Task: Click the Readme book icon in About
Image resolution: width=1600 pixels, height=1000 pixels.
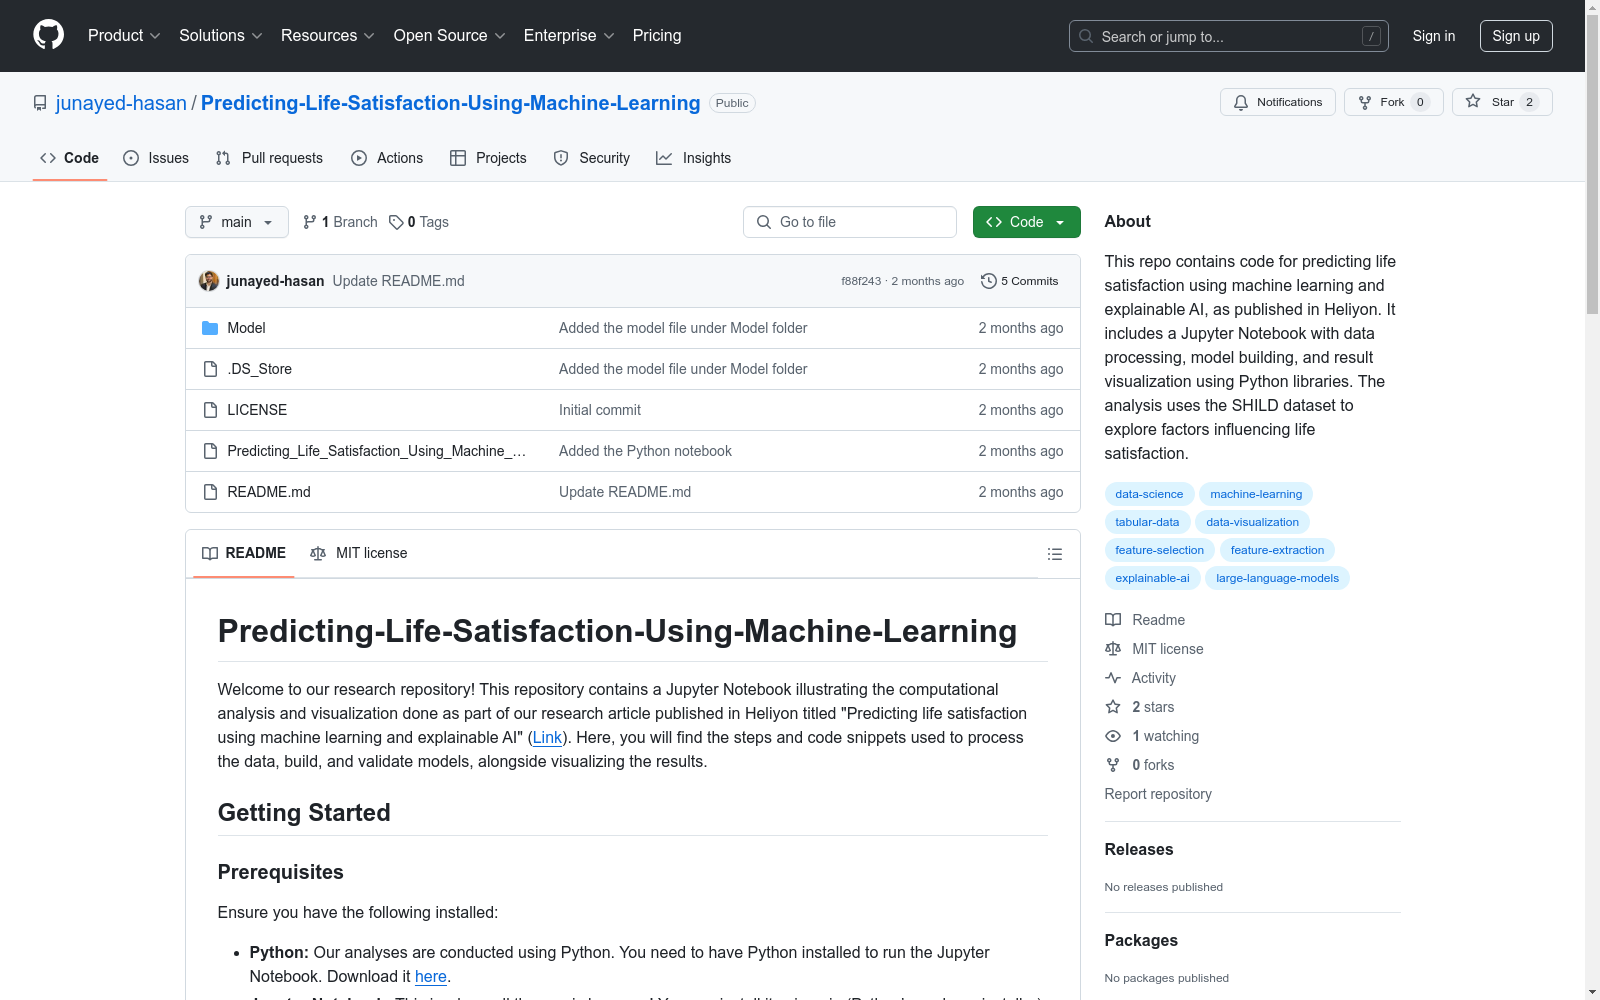Action: 1113,620
